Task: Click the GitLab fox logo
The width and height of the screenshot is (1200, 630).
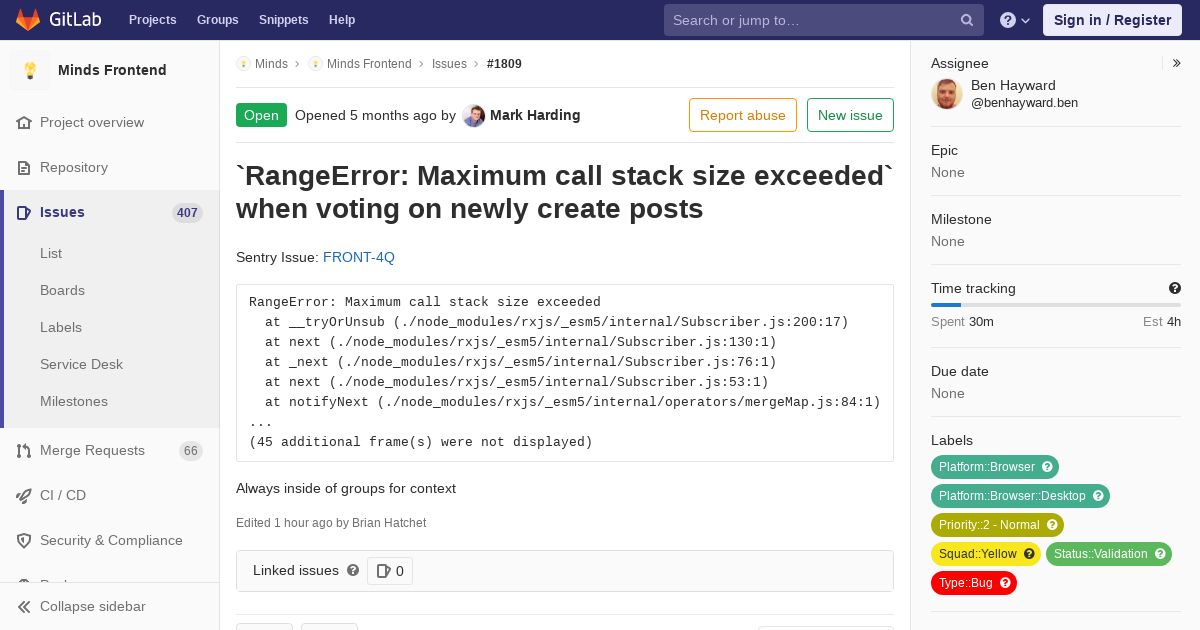Action: click(28, 19)
